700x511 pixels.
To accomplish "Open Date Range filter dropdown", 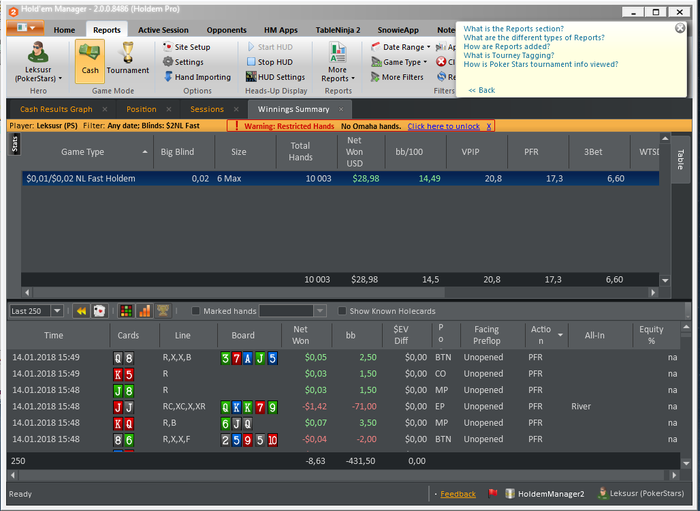I will point(400,47).
